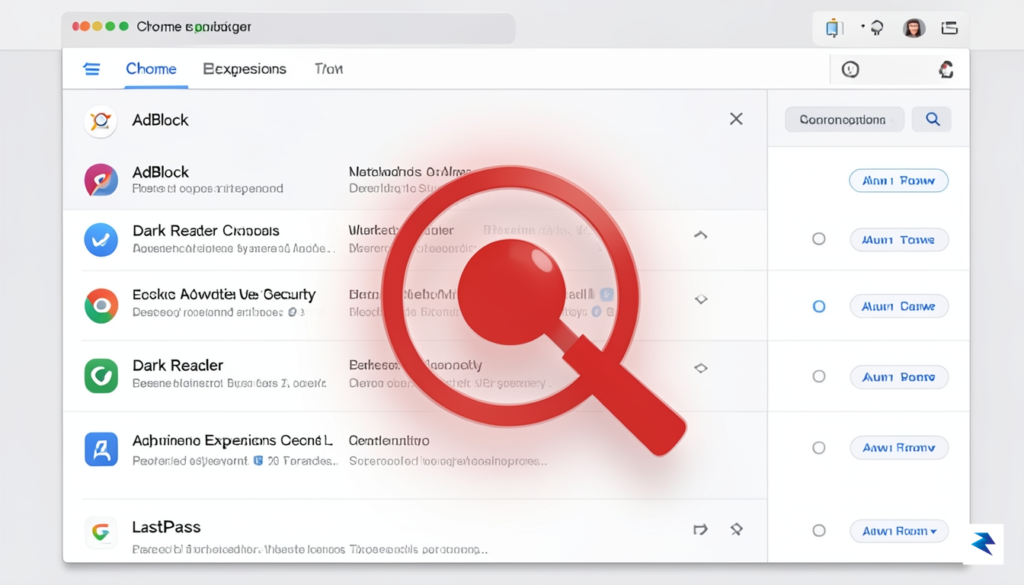Click the address bar showing Chorme

[x=289, y=28]
